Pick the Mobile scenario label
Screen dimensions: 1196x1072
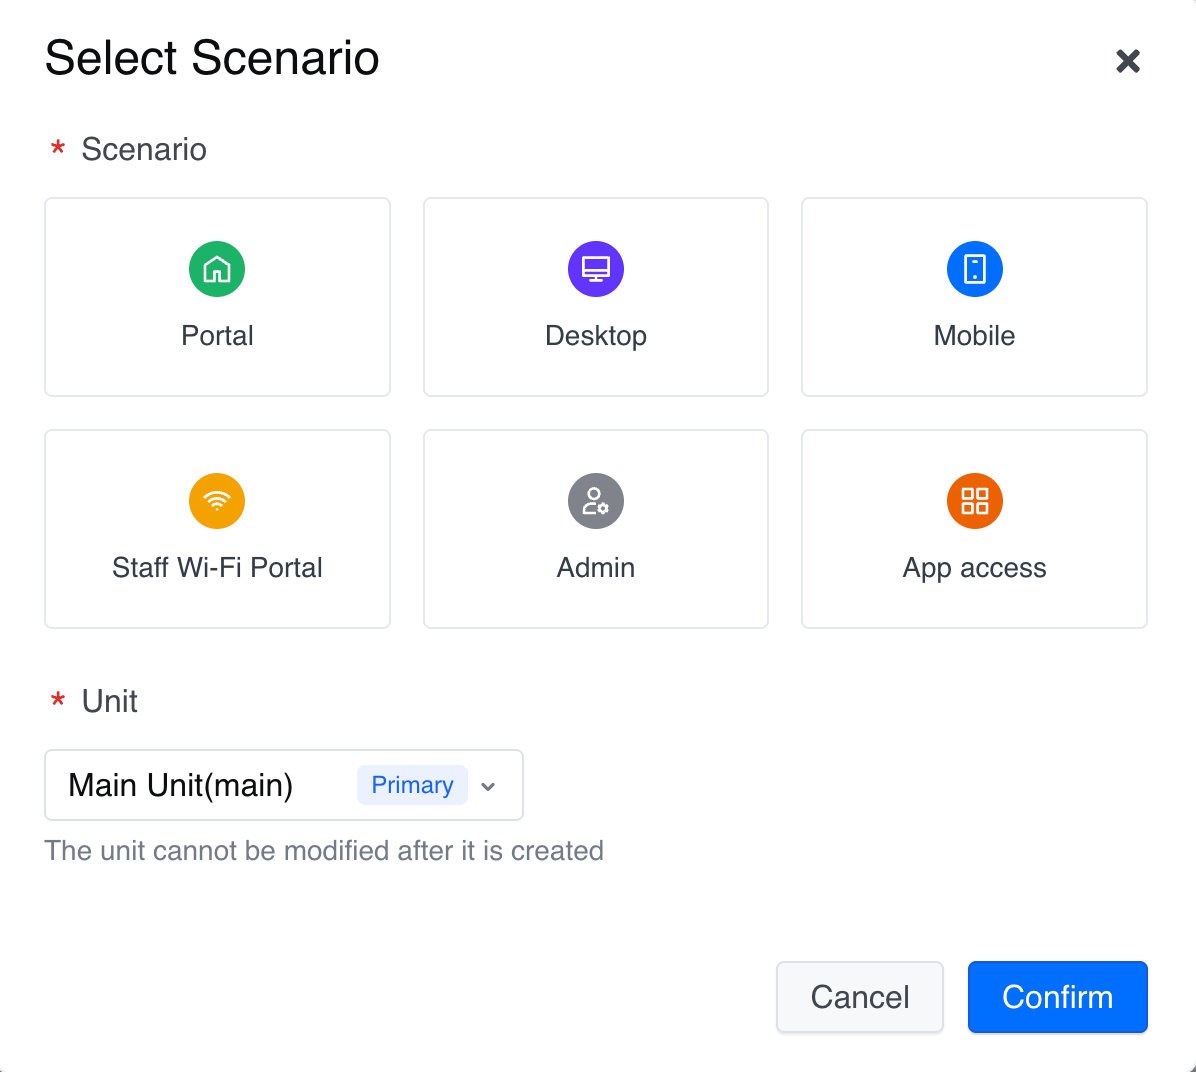pos(974,336)
